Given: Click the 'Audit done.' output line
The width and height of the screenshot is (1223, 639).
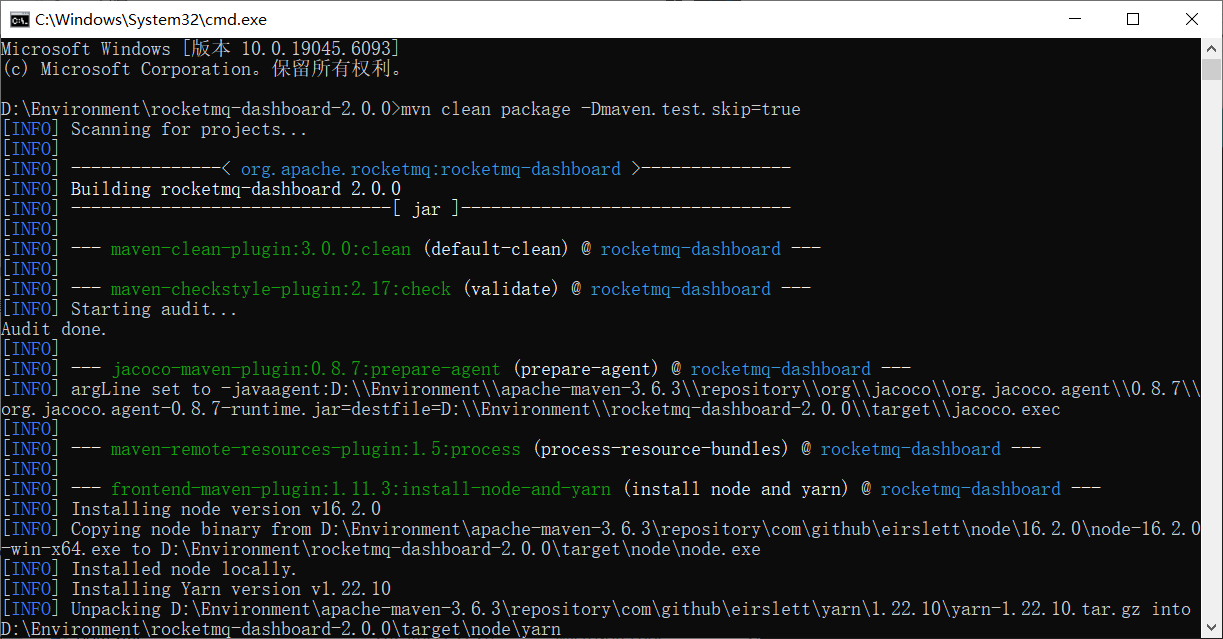Looking at the screenshot, I should point(54,329).
